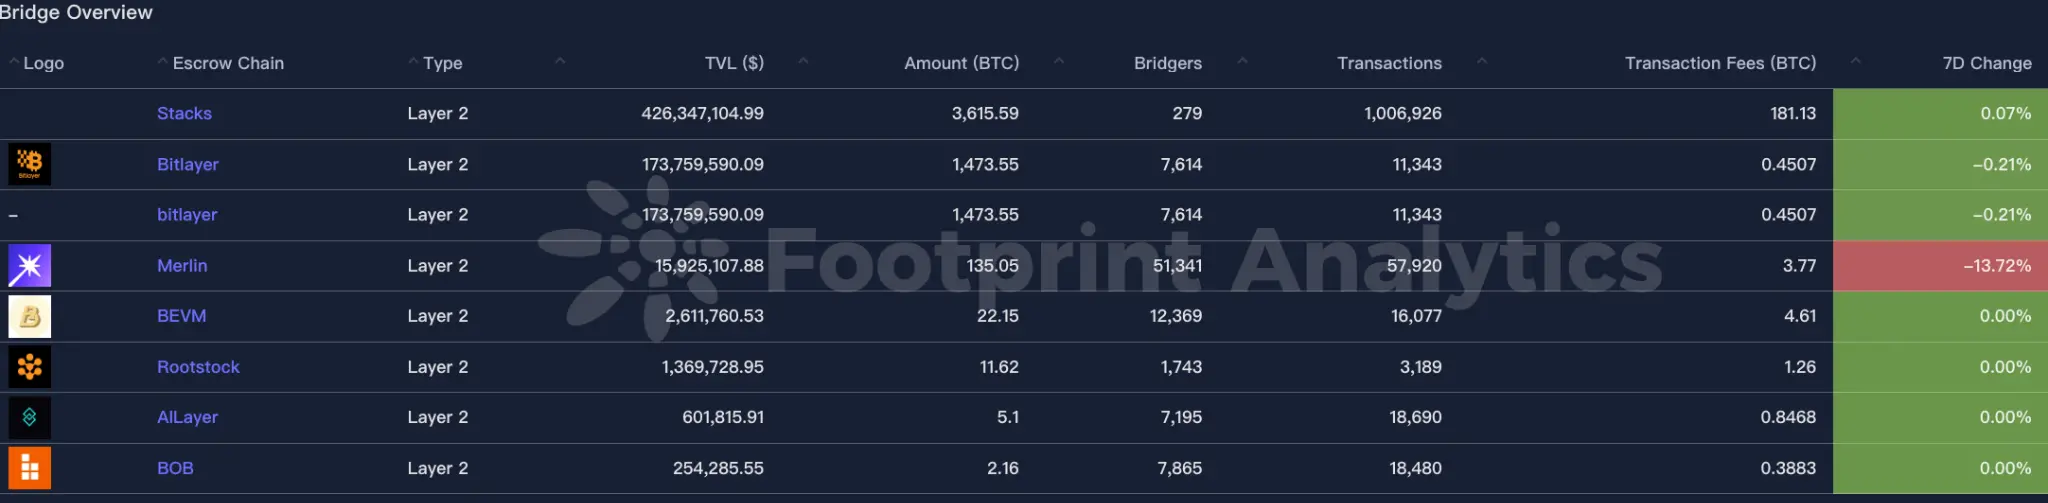Toggle sort arrow beside Type header

[413, 62]
